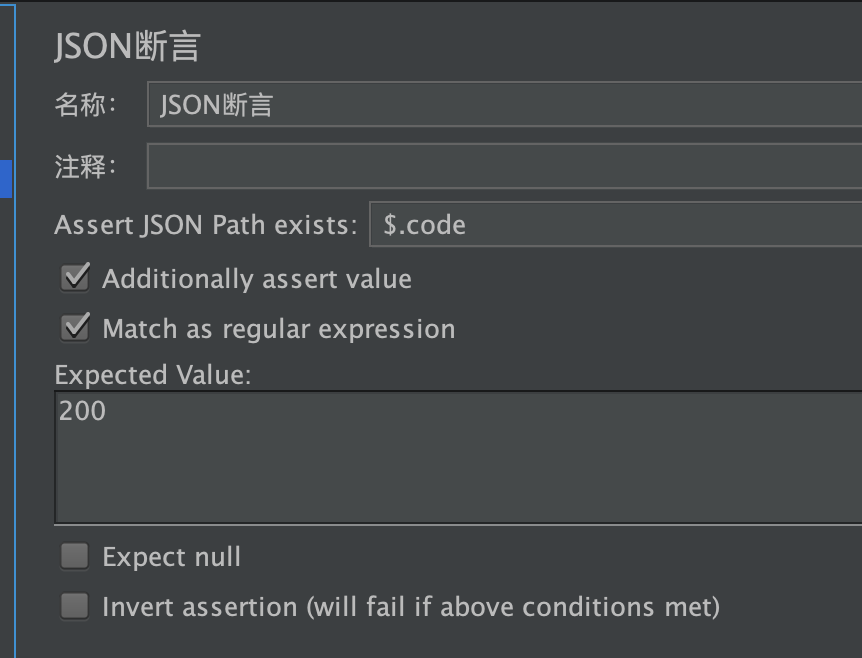Disable Match as regular expression checkbox

pyautogui.click(x=75, y=328)
